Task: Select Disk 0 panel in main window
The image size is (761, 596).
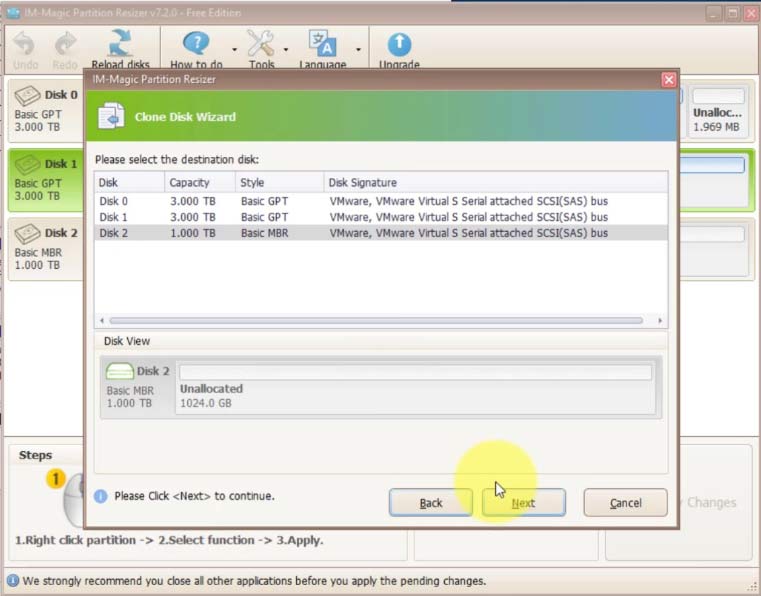Action: (x=46, y=111)
